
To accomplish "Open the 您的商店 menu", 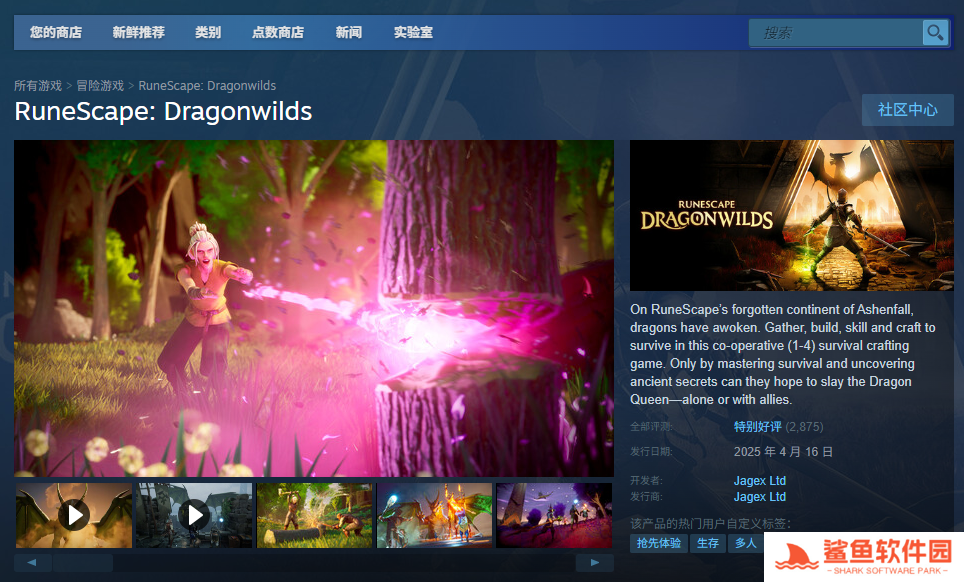I will click(56, 33).
